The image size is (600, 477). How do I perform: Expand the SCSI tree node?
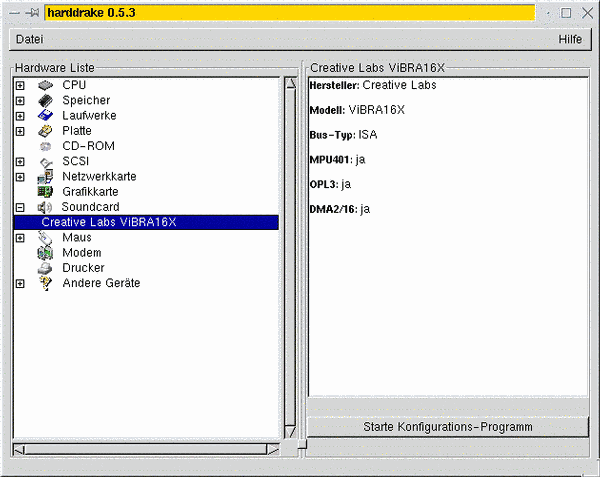coord(20,161)
